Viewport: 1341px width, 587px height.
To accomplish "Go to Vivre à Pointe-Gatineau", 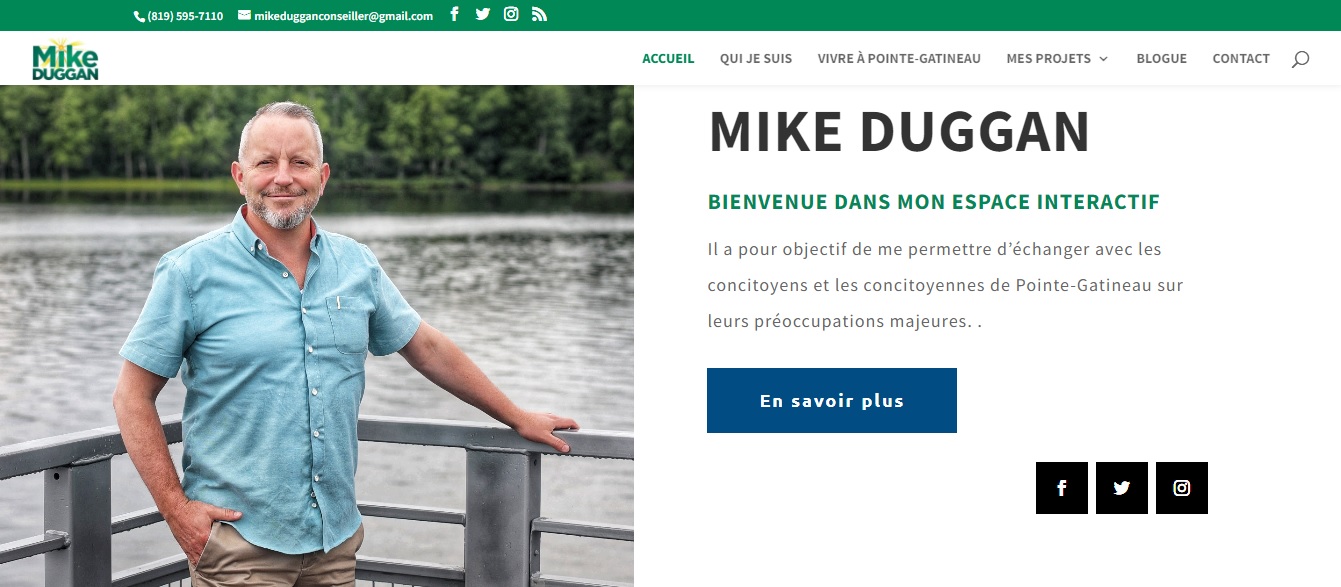I will click(899, 59).
